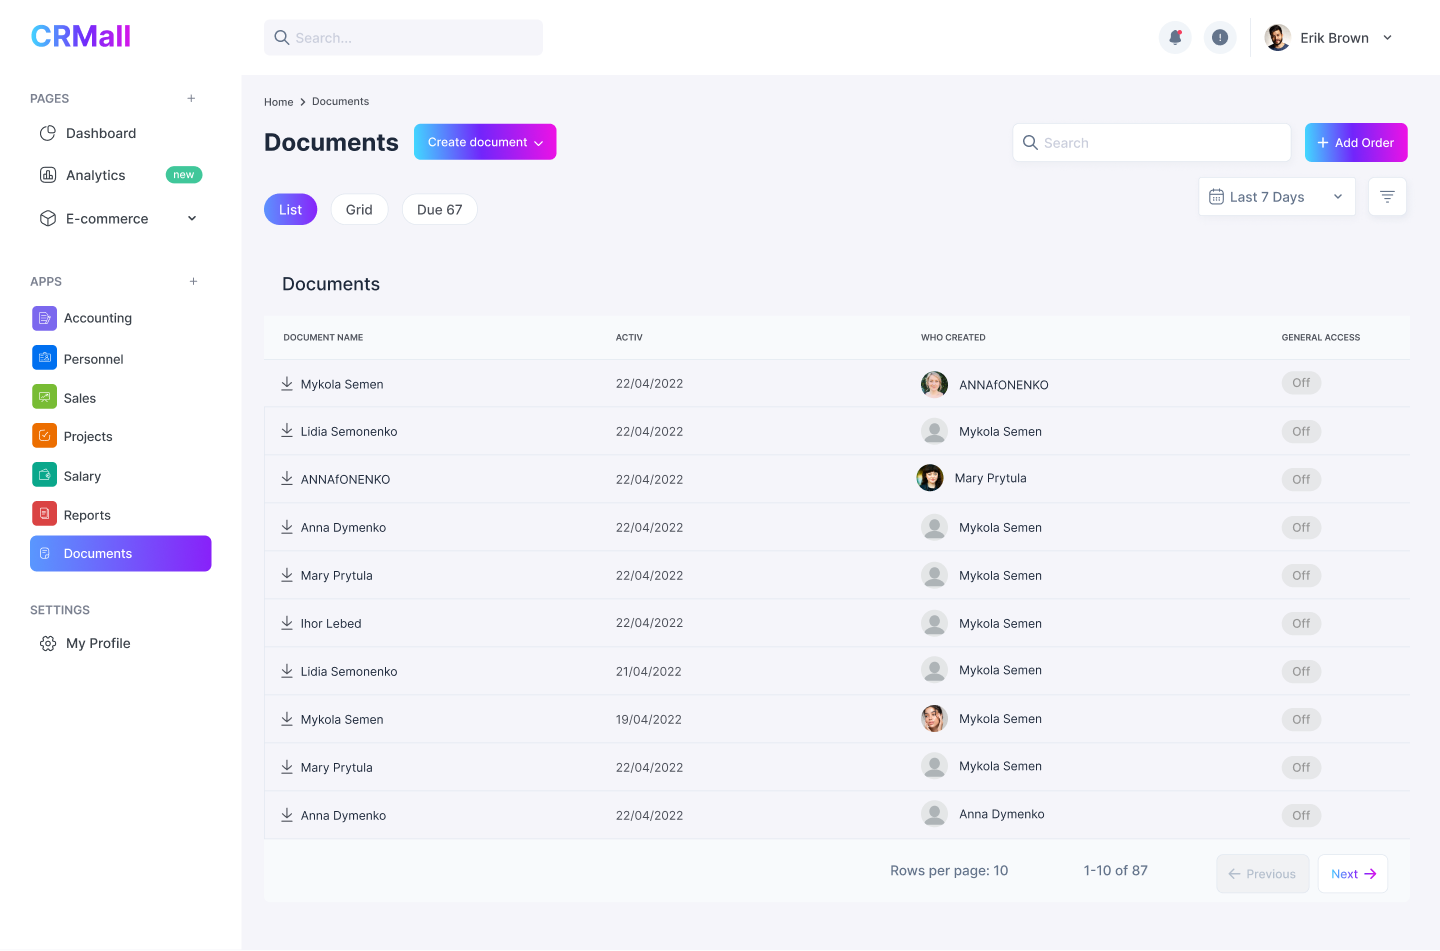Image resolution: width=1440 pixels, height=951 pixels.
Task: Open My Profile settings gear
Action: click(x=48, y=644)
